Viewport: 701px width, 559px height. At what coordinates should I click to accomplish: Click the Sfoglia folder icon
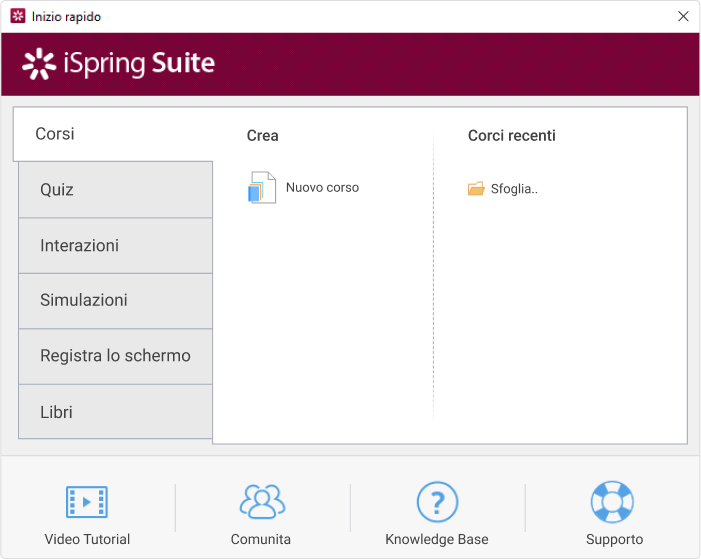476,189
